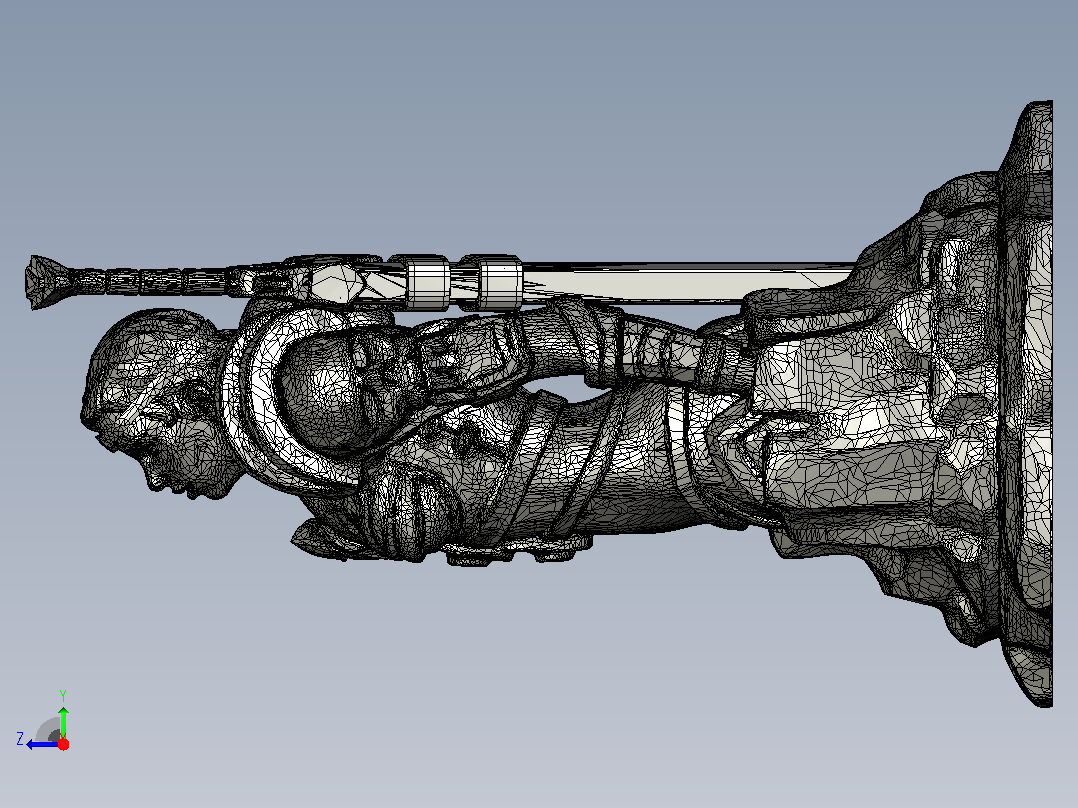
Task: Click the green Y axis arrow on triad
Action: [x=63, y=722]
